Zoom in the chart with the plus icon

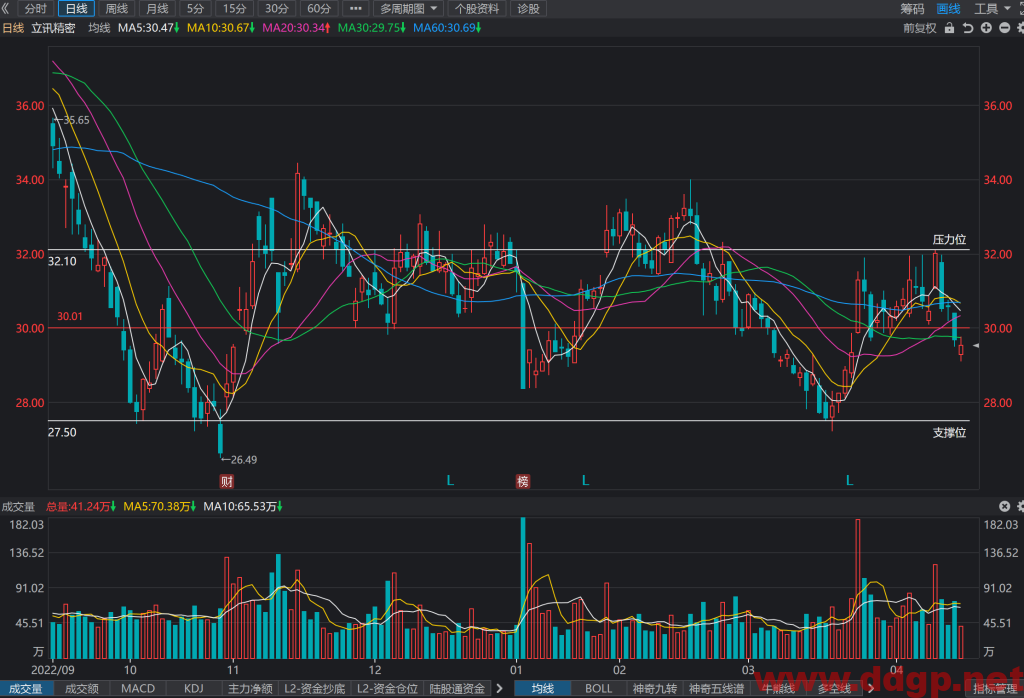986,28
